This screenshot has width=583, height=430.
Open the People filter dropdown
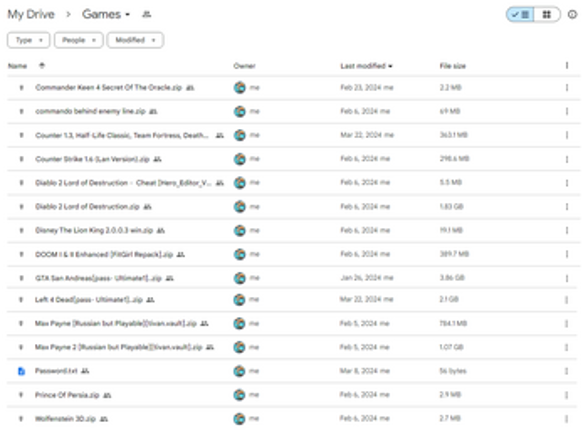pyautogui.click(x=79, y=40)
